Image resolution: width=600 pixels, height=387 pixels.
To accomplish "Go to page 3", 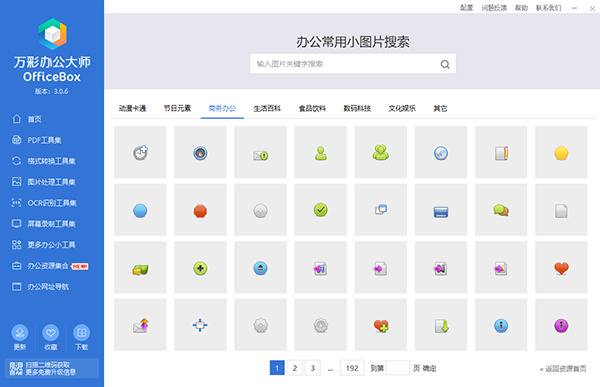I will [313, 368].
